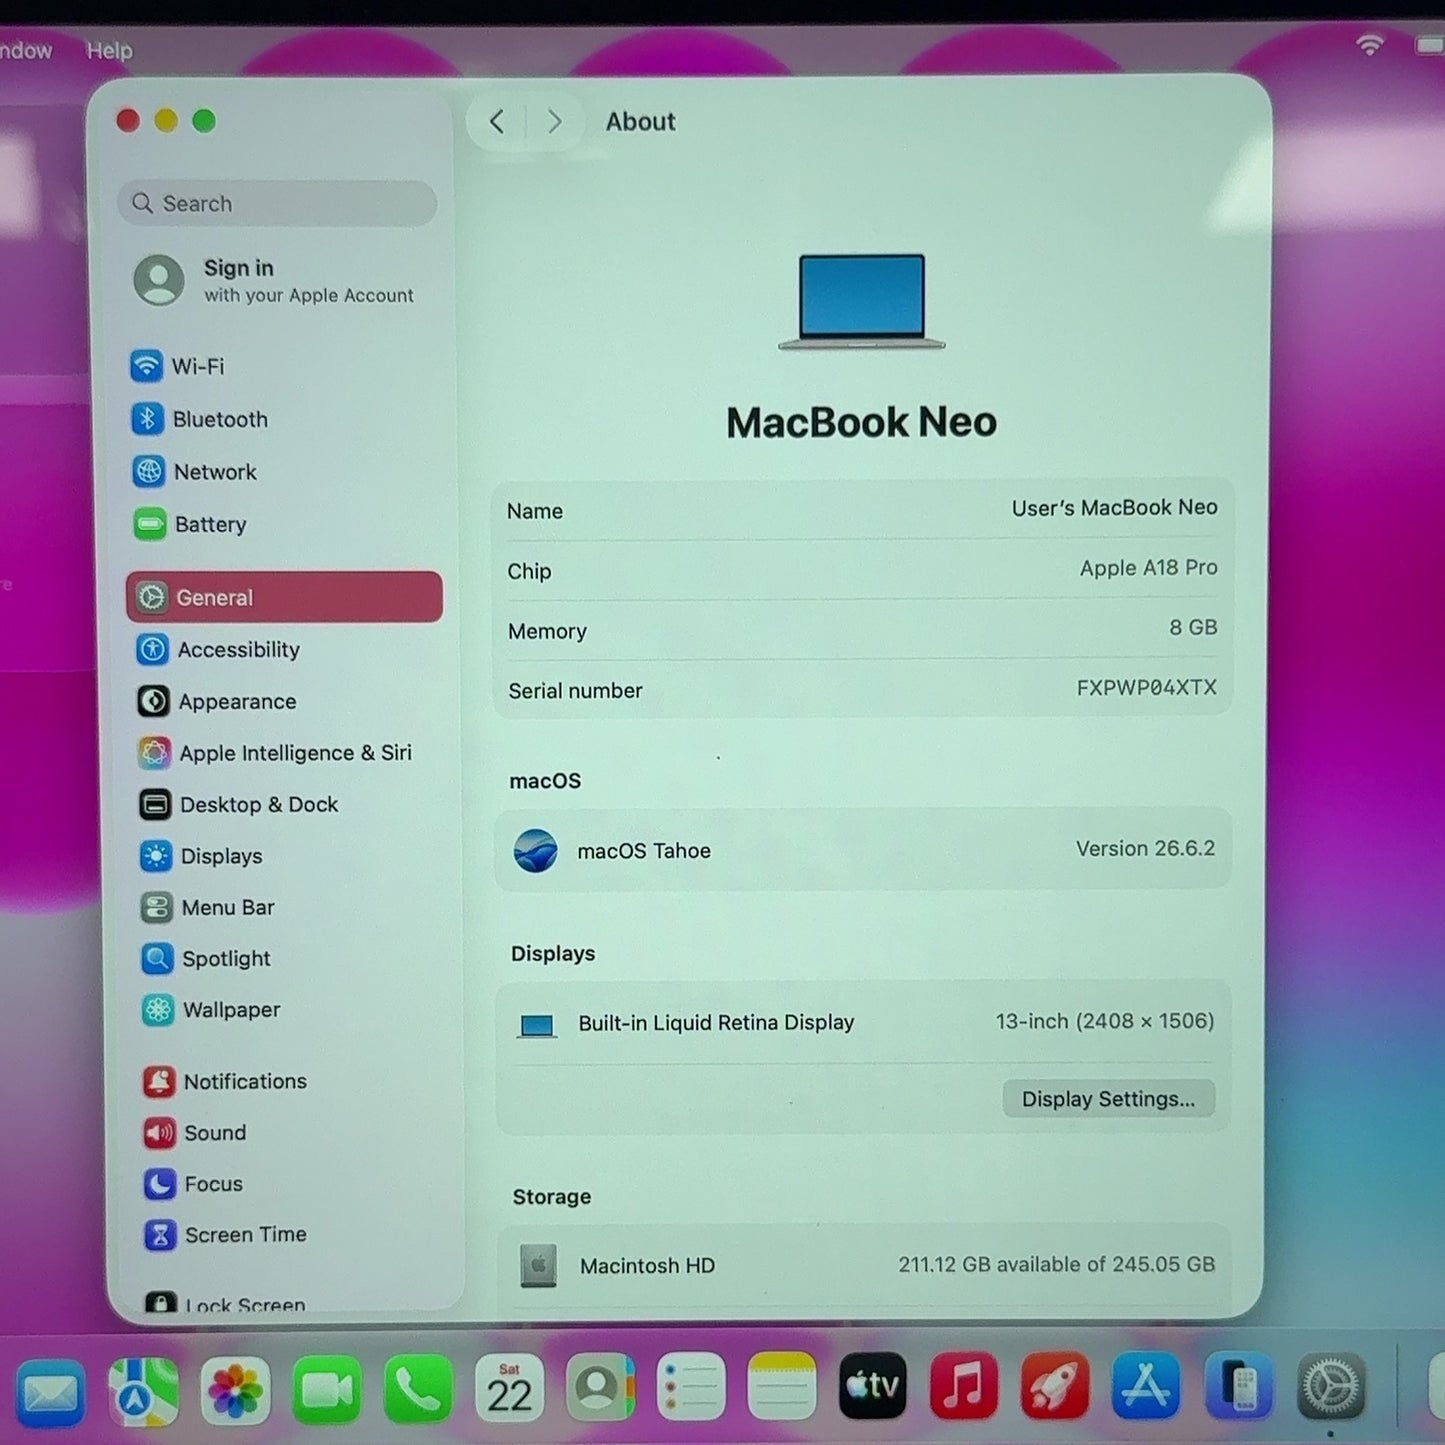The height and width of the screenshot is (1445, 1445).
Task: Click the "Storage" section heading
Action: point(552,1197)
